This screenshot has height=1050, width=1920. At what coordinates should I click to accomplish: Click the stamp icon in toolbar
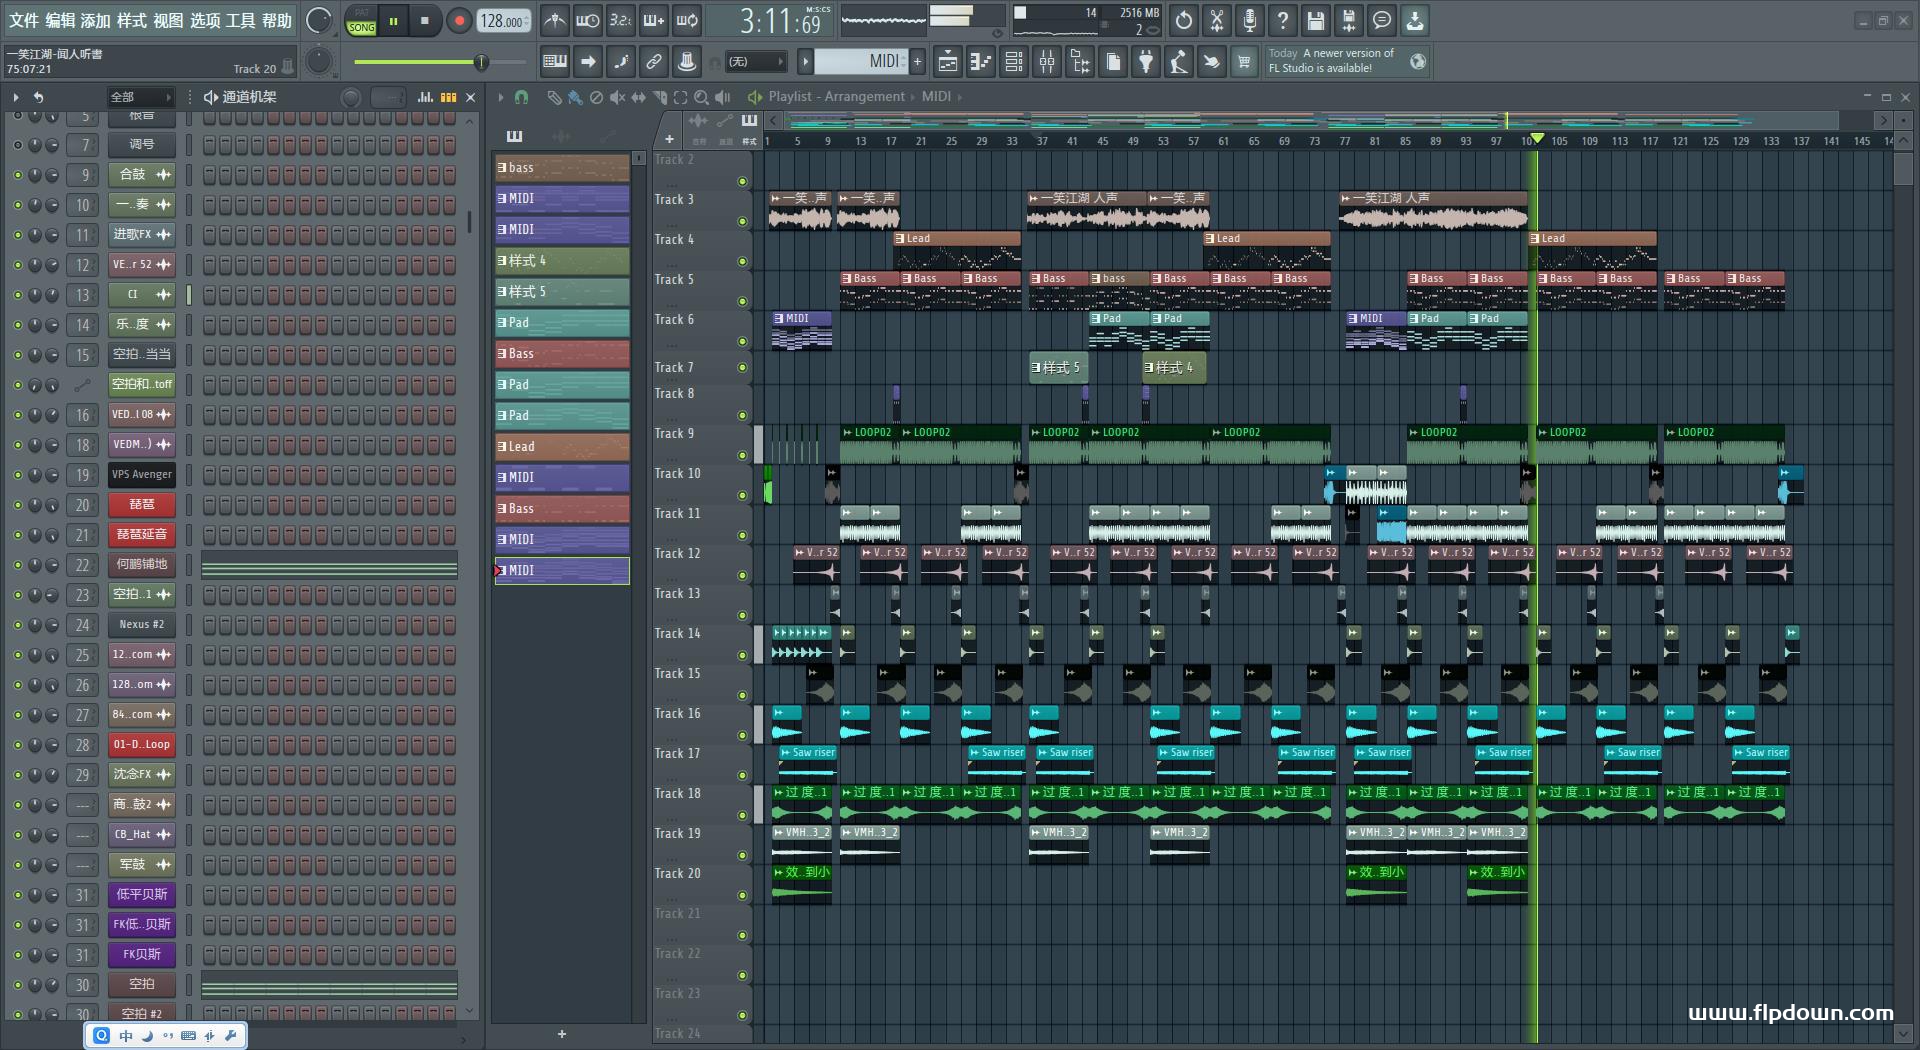(687, 62)
